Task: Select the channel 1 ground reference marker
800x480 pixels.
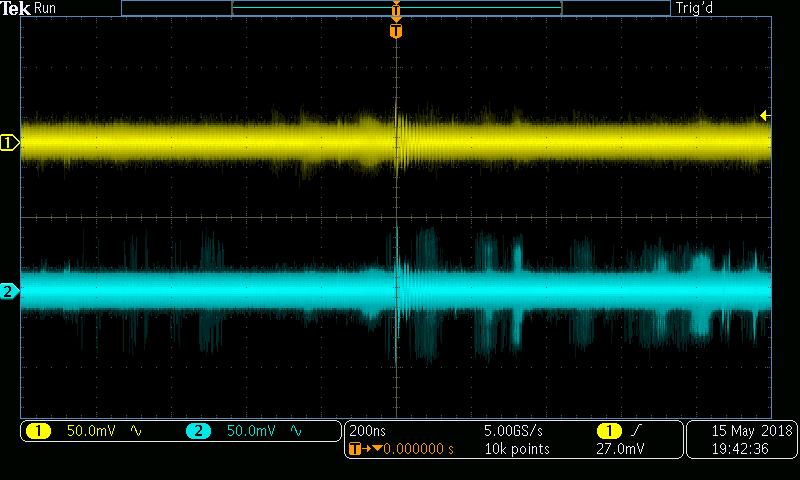Action: (9, 143)
